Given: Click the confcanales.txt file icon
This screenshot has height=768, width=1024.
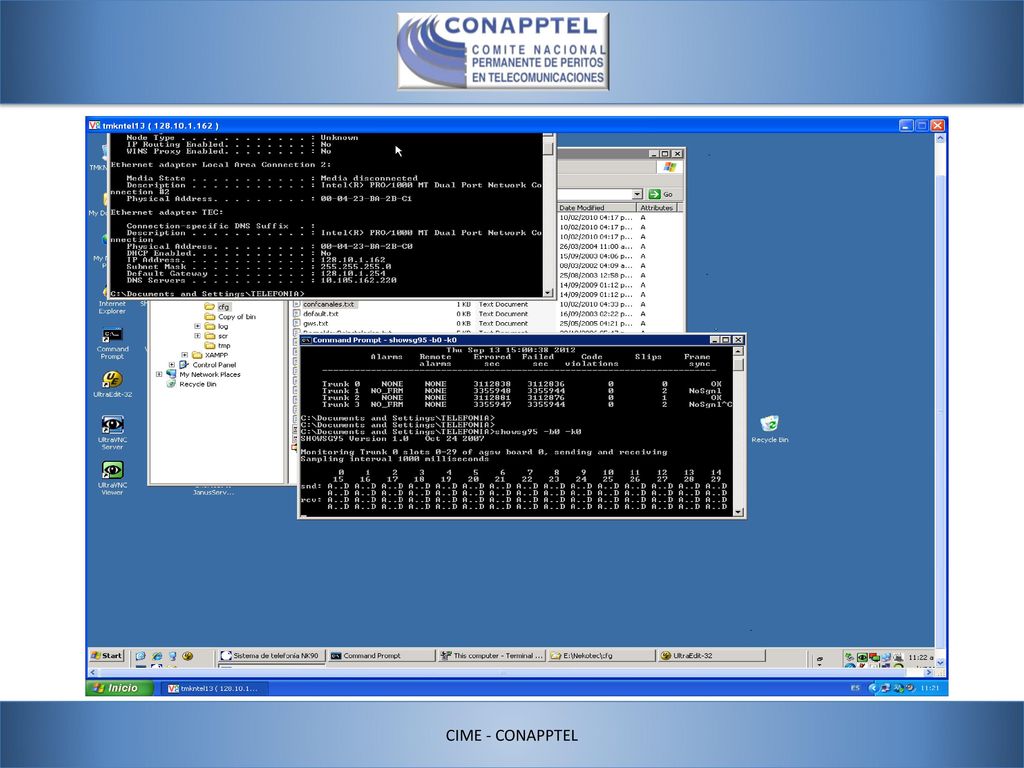Looking at the screenshot, I should pyautogui.click(x=297, y=304).
